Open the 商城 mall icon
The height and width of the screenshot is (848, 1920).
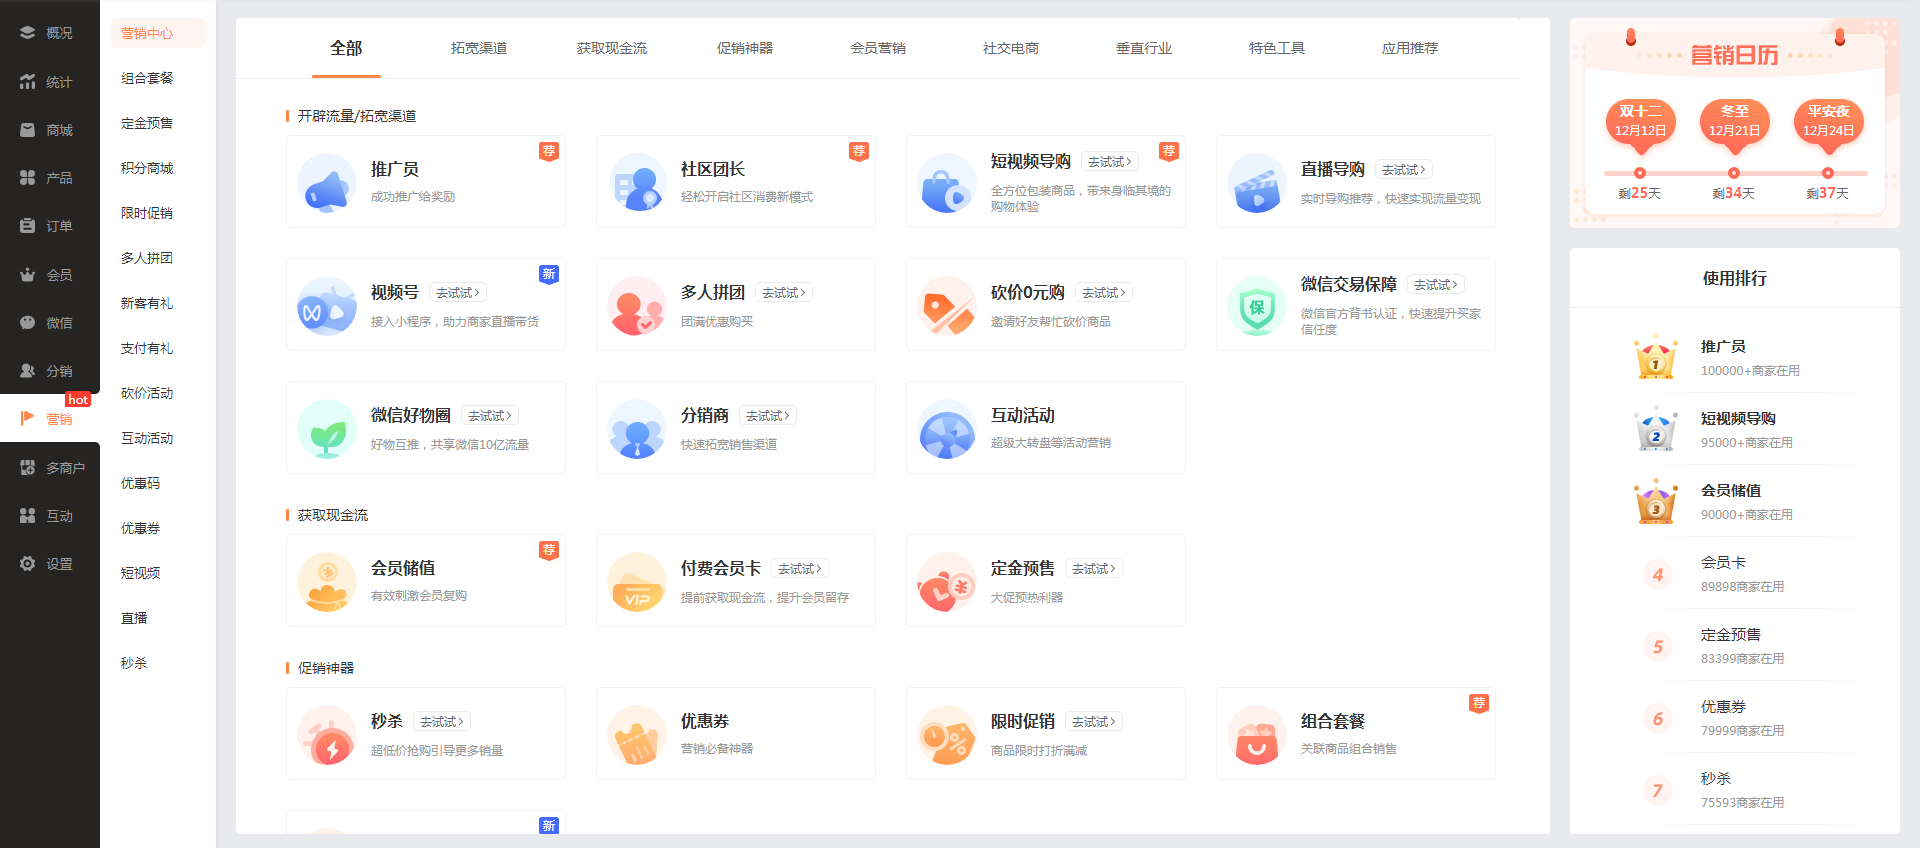[x=28, y=130]
